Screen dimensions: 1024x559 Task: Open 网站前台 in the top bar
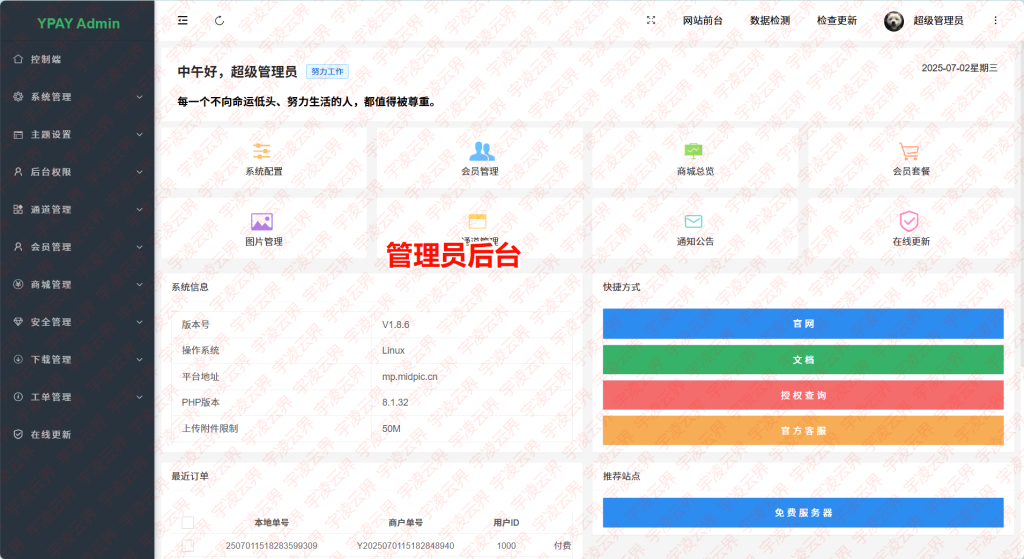tap(703, 20)
